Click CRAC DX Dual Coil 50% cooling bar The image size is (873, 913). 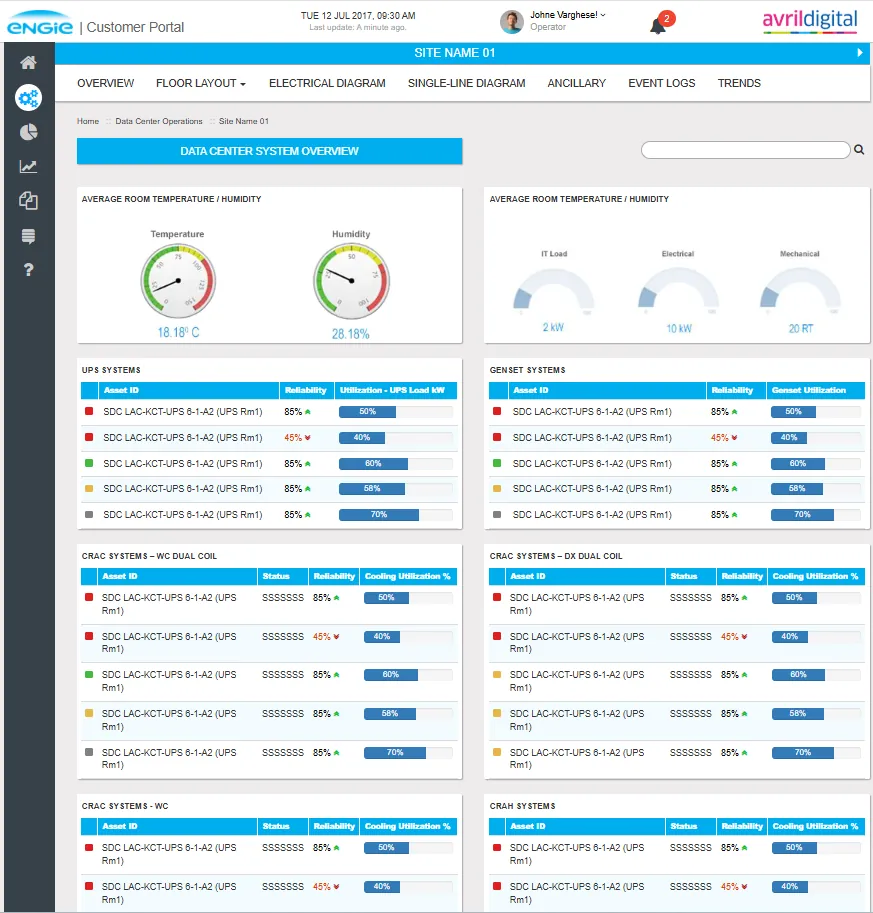pos(794,597)
